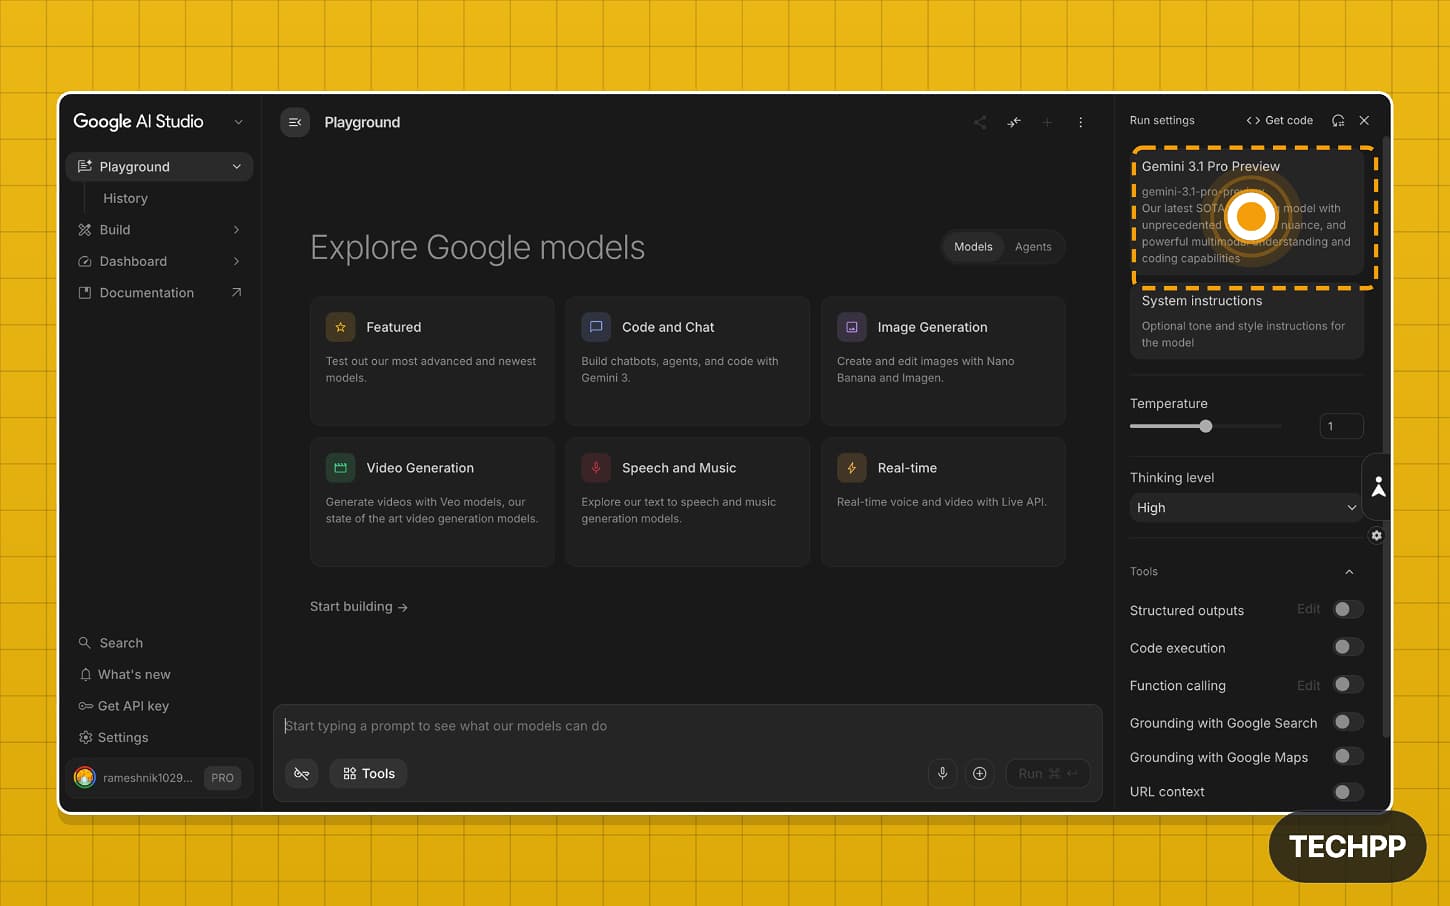Image resolution: width=1450 pixels, height=906 pixels.
Task: Click the PRO badge in account row
Action: 222,777
